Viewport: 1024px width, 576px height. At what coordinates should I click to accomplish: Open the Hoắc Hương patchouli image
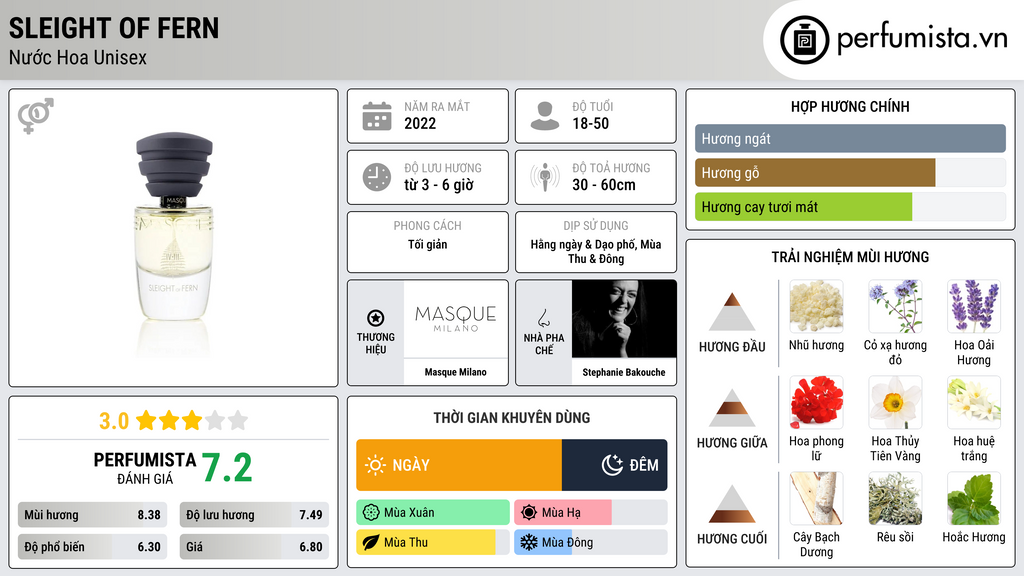click(x=974, y=498)
